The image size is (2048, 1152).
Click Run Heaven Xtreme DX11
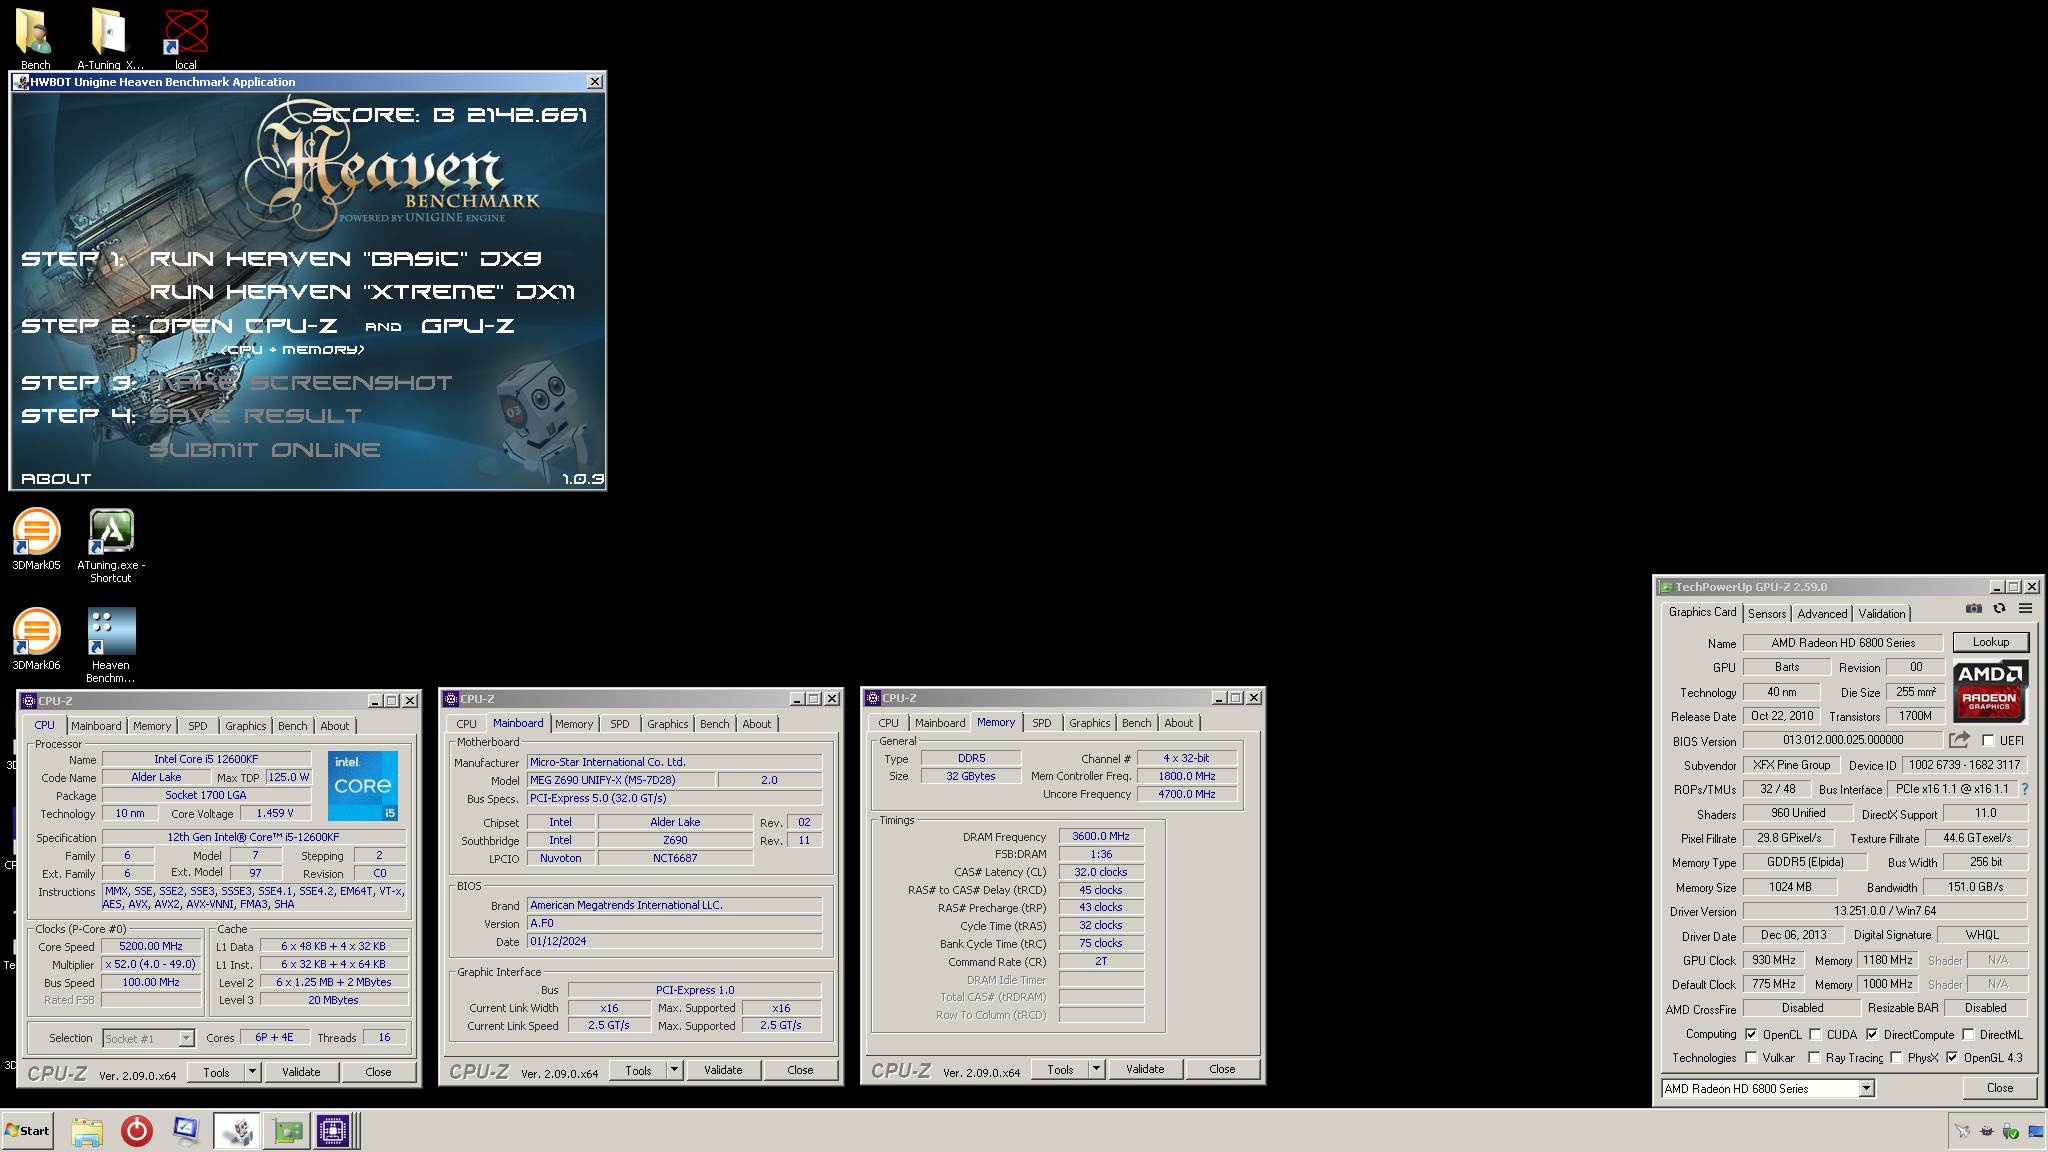(362, 292)
